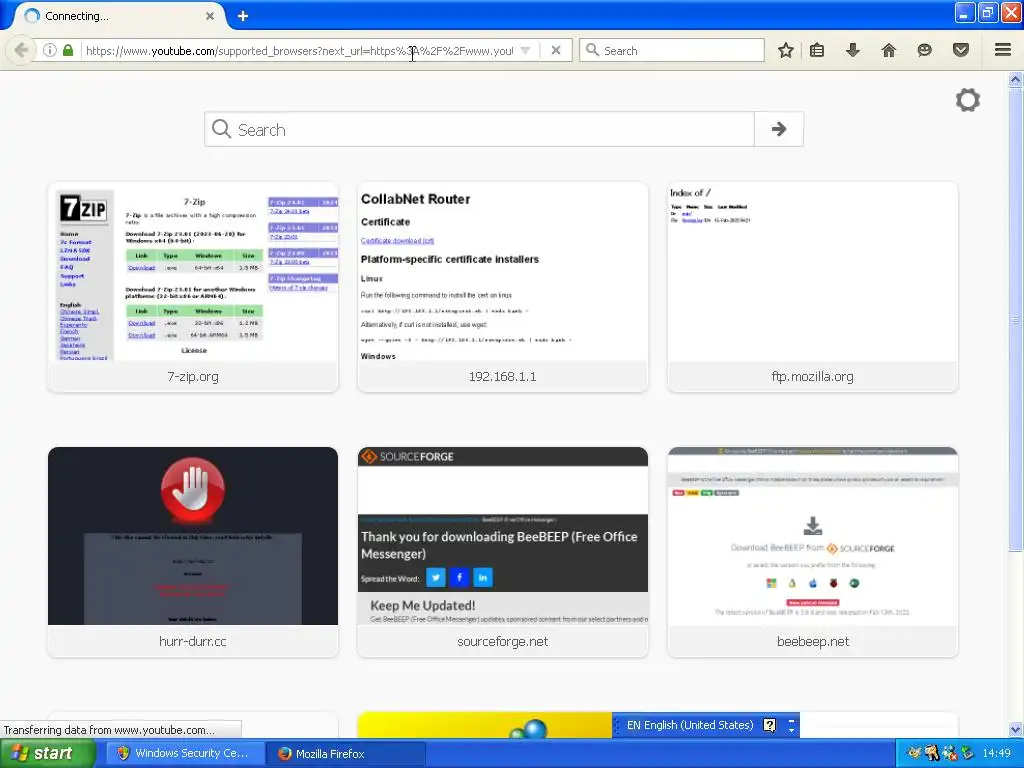Click the scrollbar down arrow

(x=1015, y=729)
